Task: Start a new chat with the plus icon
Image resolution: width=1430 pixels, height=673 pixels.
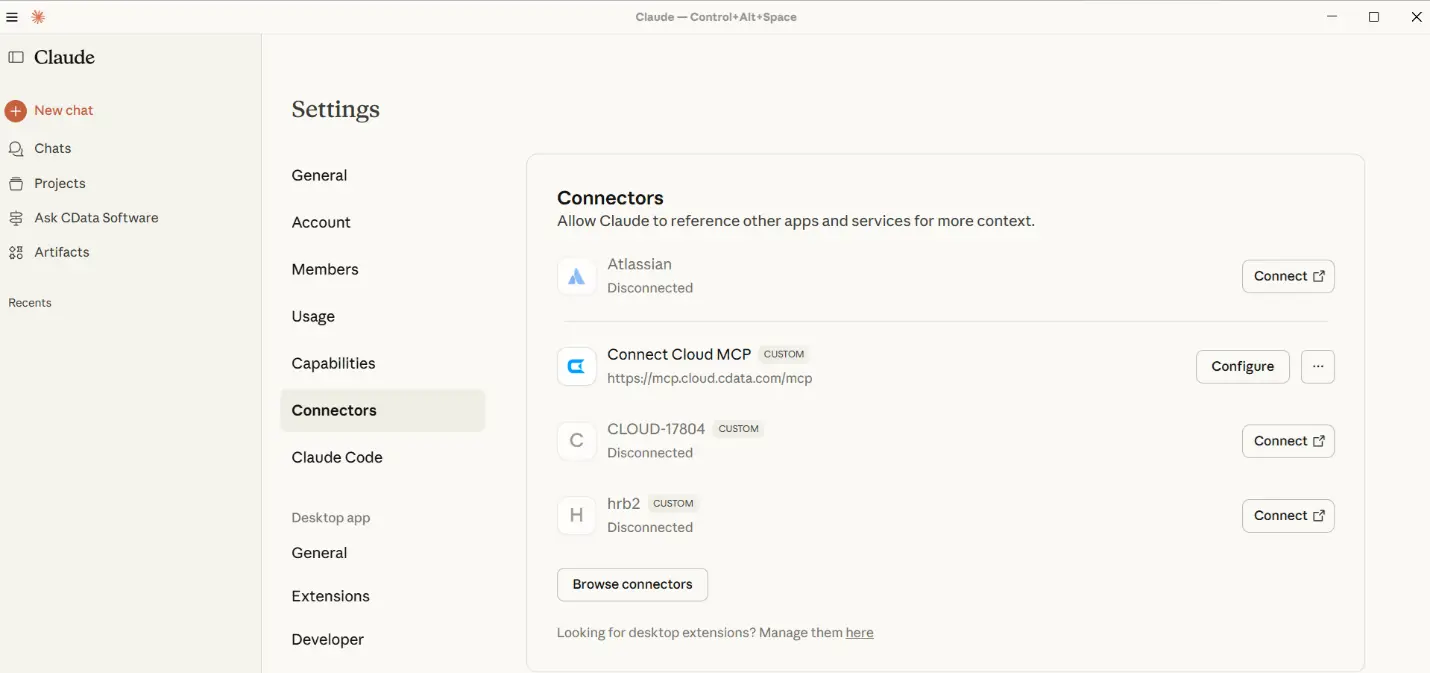Action: 15,110
